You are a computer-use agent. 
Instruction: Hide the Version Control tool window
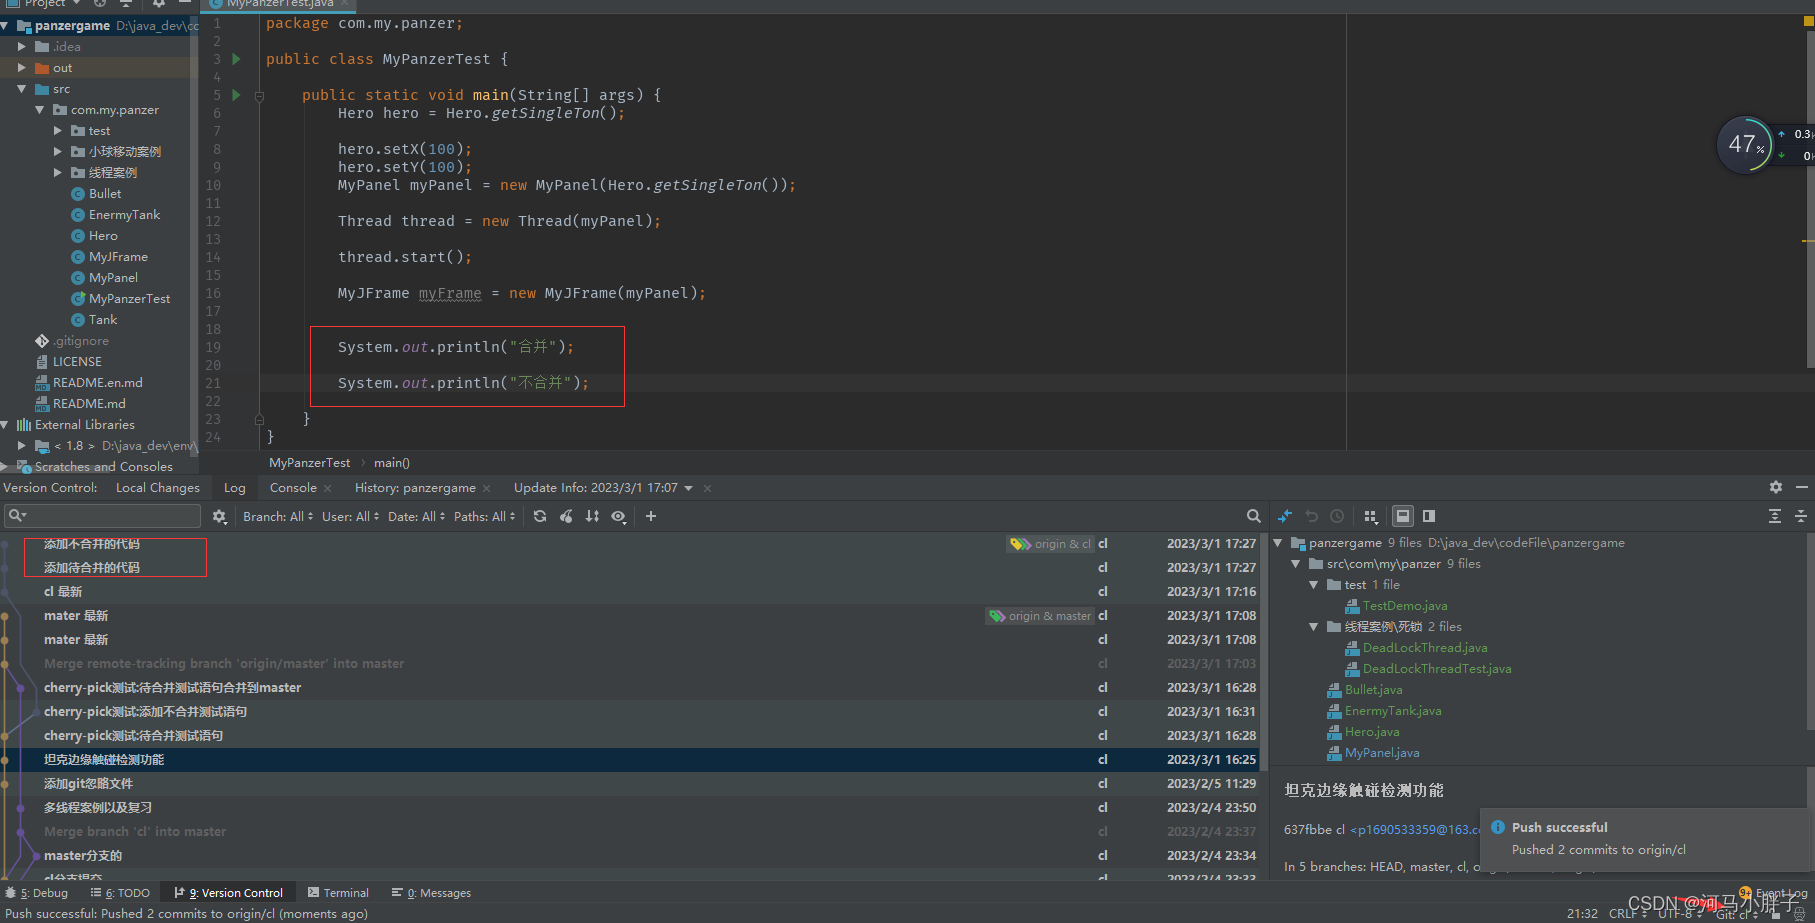(1802, 487)
